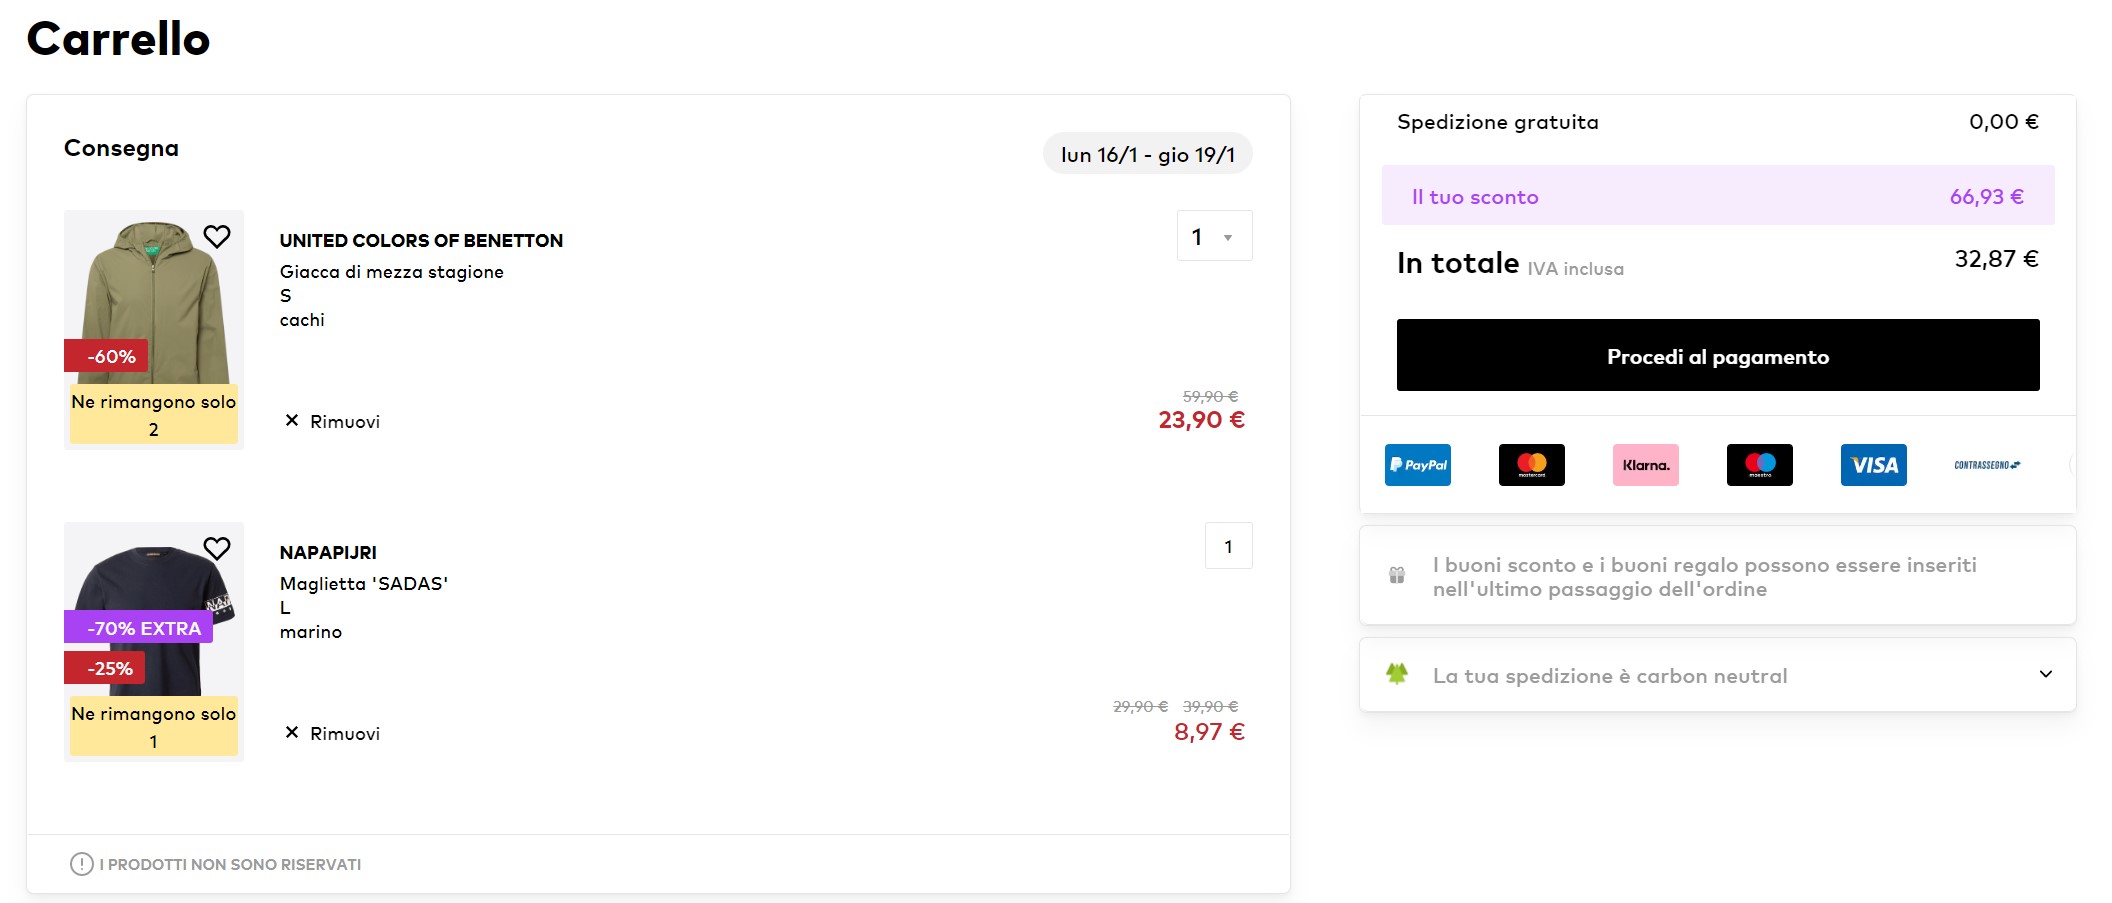Viewport: 2112px width, 903px height.
Task: Click Procedi al pagamento button
Action: click(1718, 355)
